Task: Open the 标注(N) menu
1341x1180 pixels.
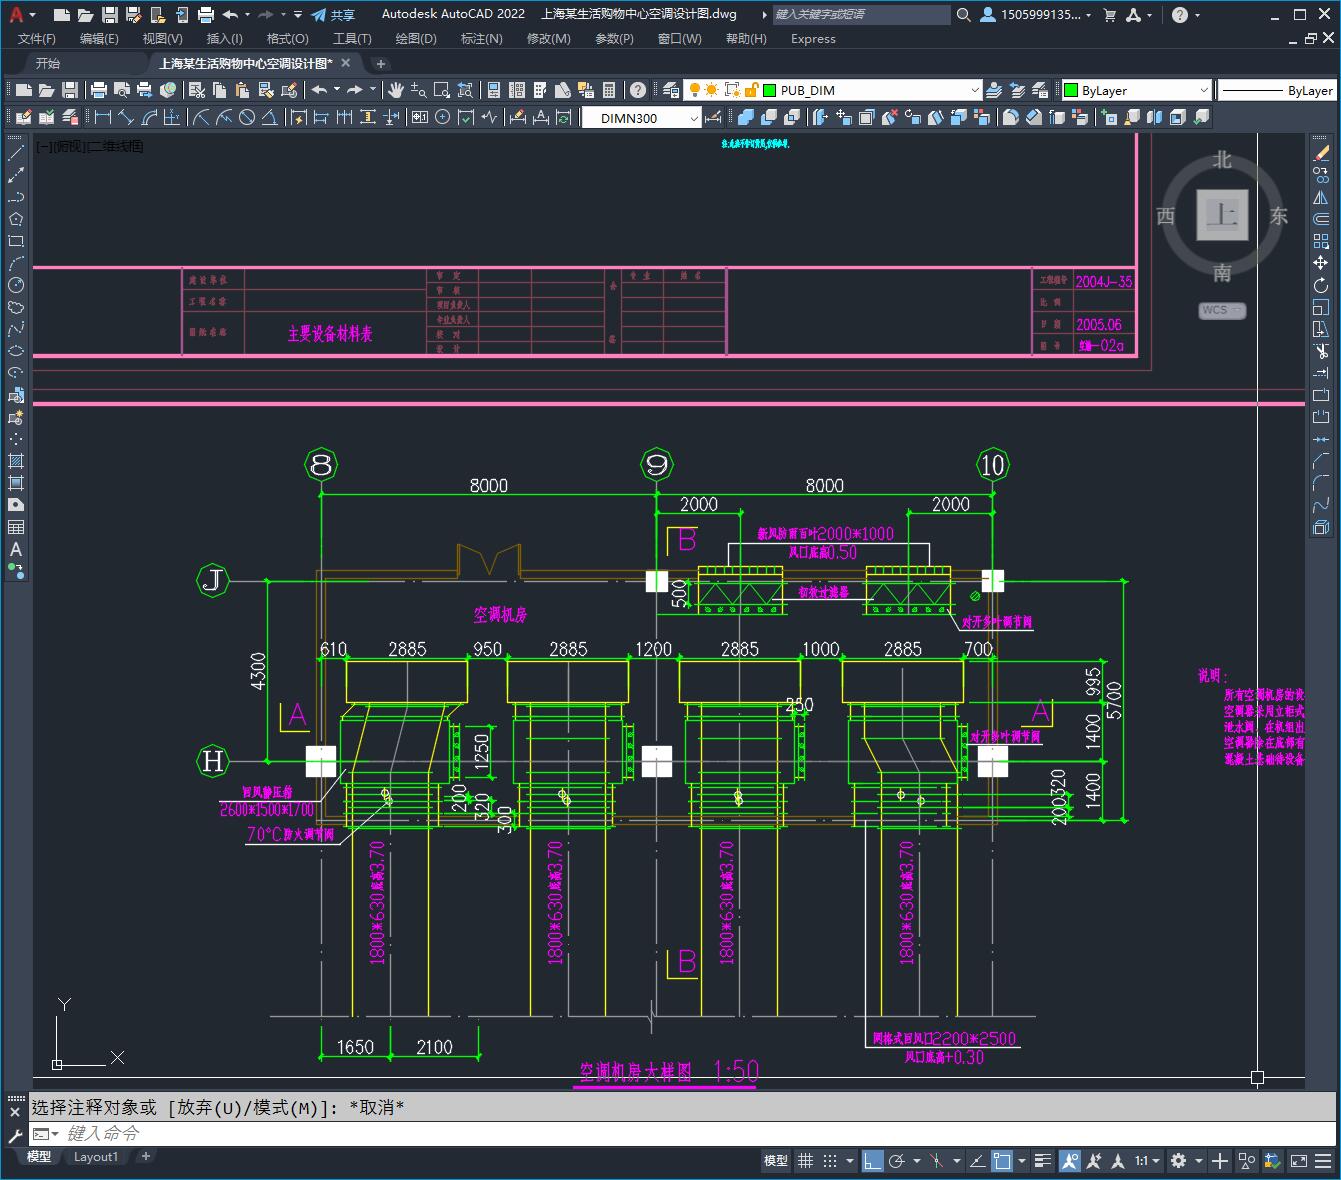Action: click(x=481, y=38)
